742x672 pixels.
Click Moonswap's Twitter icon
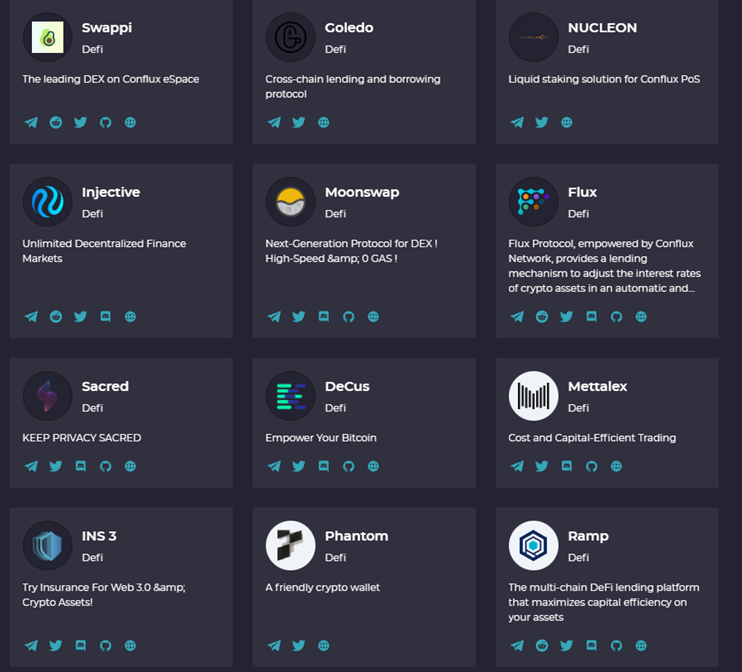point(299,317)
